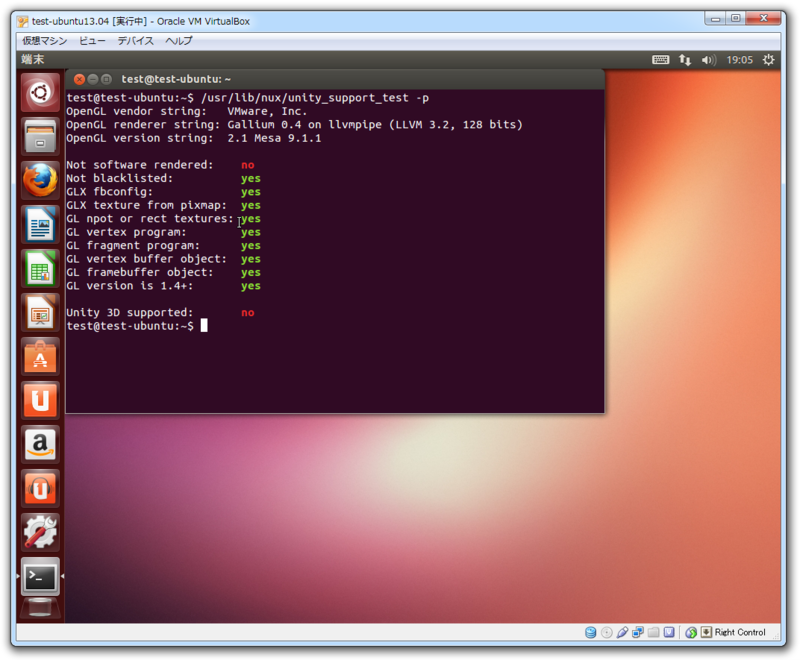Click the unity_support_test command line
Viewport: 800px width, 660px height.
[247, 98]
